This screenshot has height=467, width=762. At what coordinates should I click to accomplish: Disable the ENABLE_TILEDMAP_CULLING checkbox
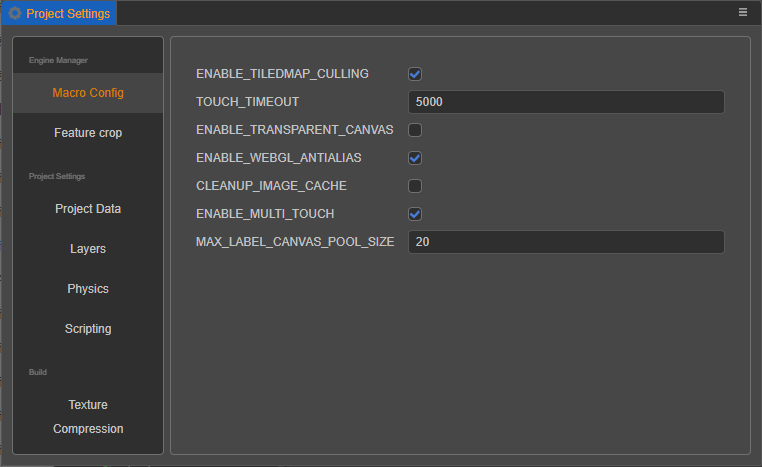click(x=415, y=74)
